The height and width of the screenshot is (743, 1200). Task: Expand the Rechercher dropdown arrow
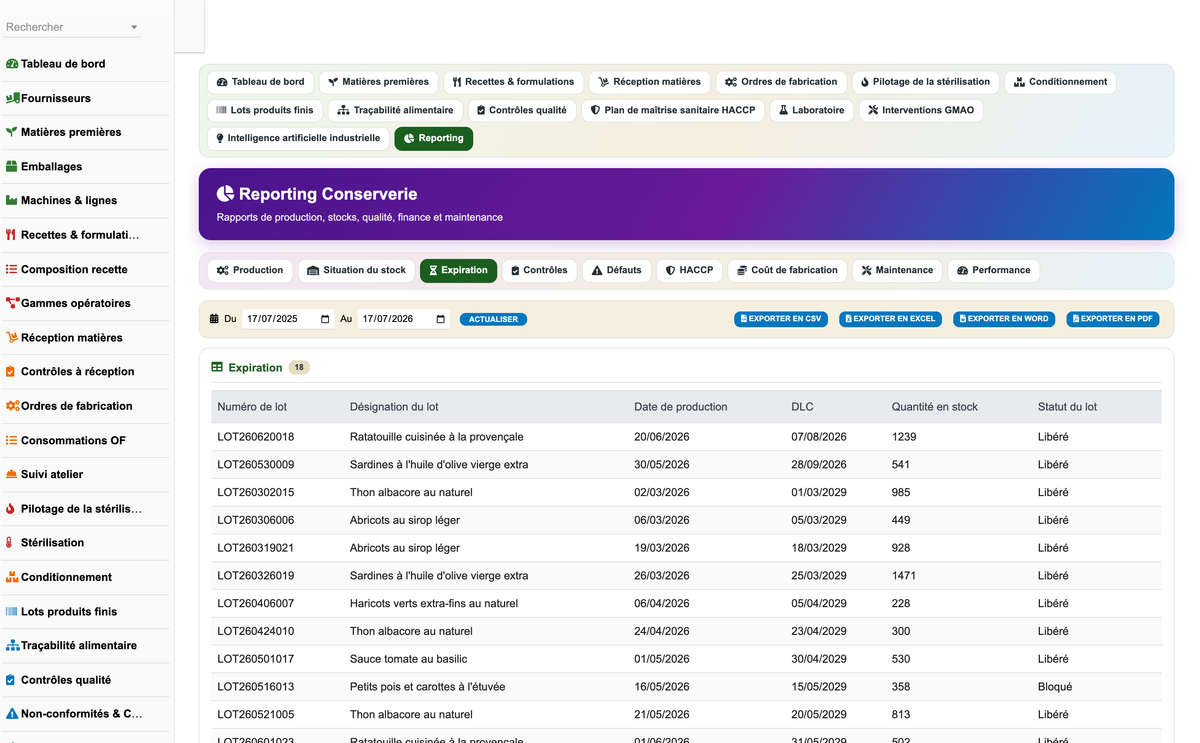134,28
